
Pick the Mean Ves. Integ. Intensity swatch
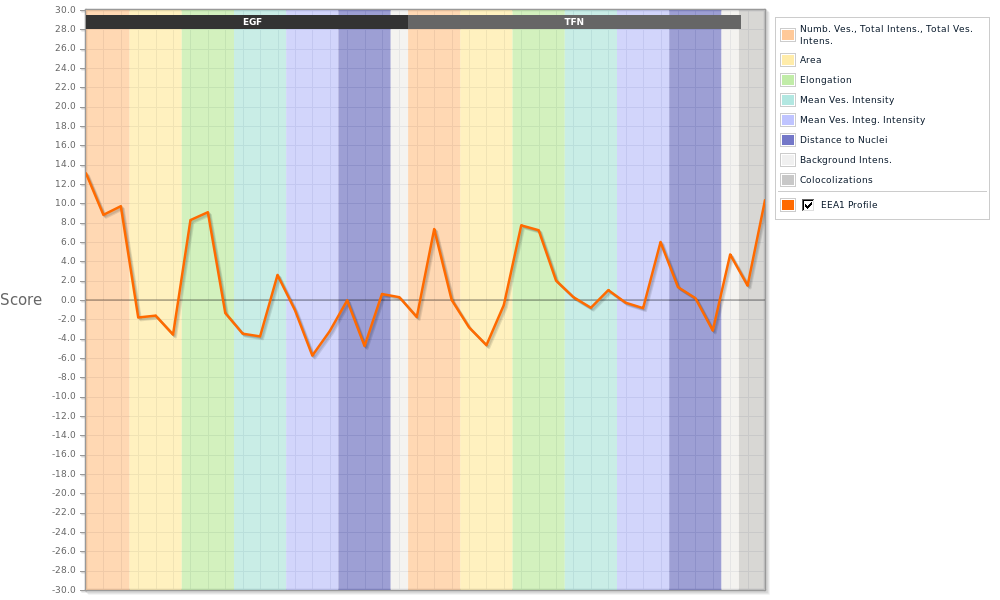point(788,120)
